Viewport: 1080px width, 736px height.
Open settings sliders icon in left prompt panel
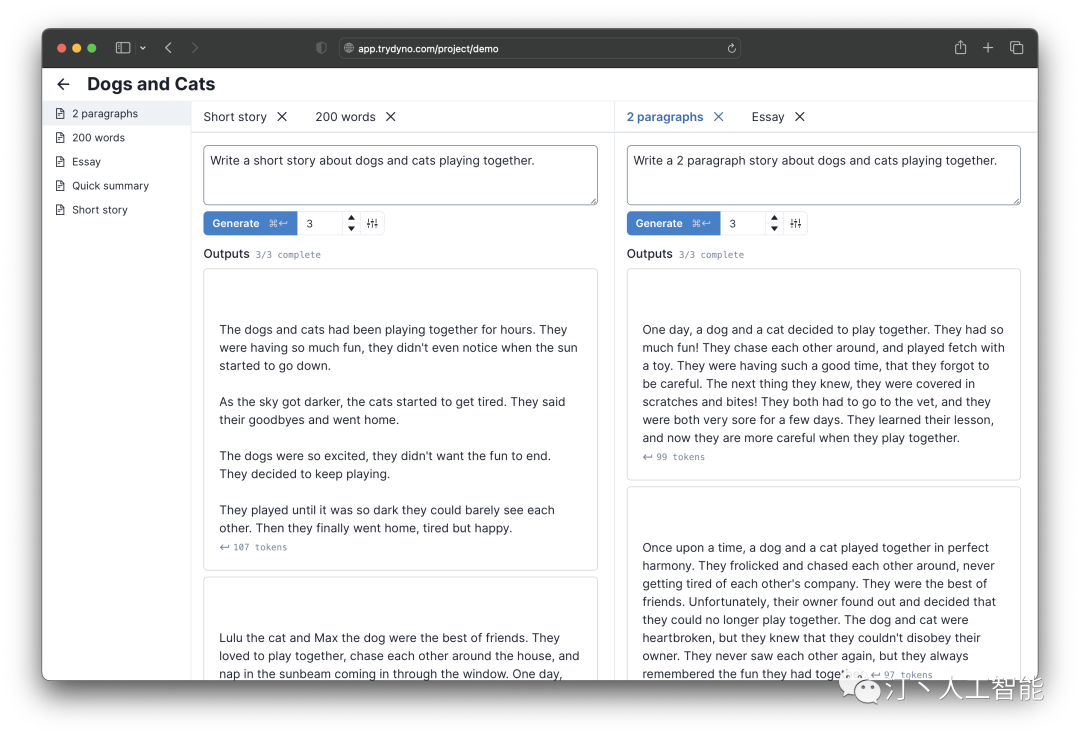(372, 224)
